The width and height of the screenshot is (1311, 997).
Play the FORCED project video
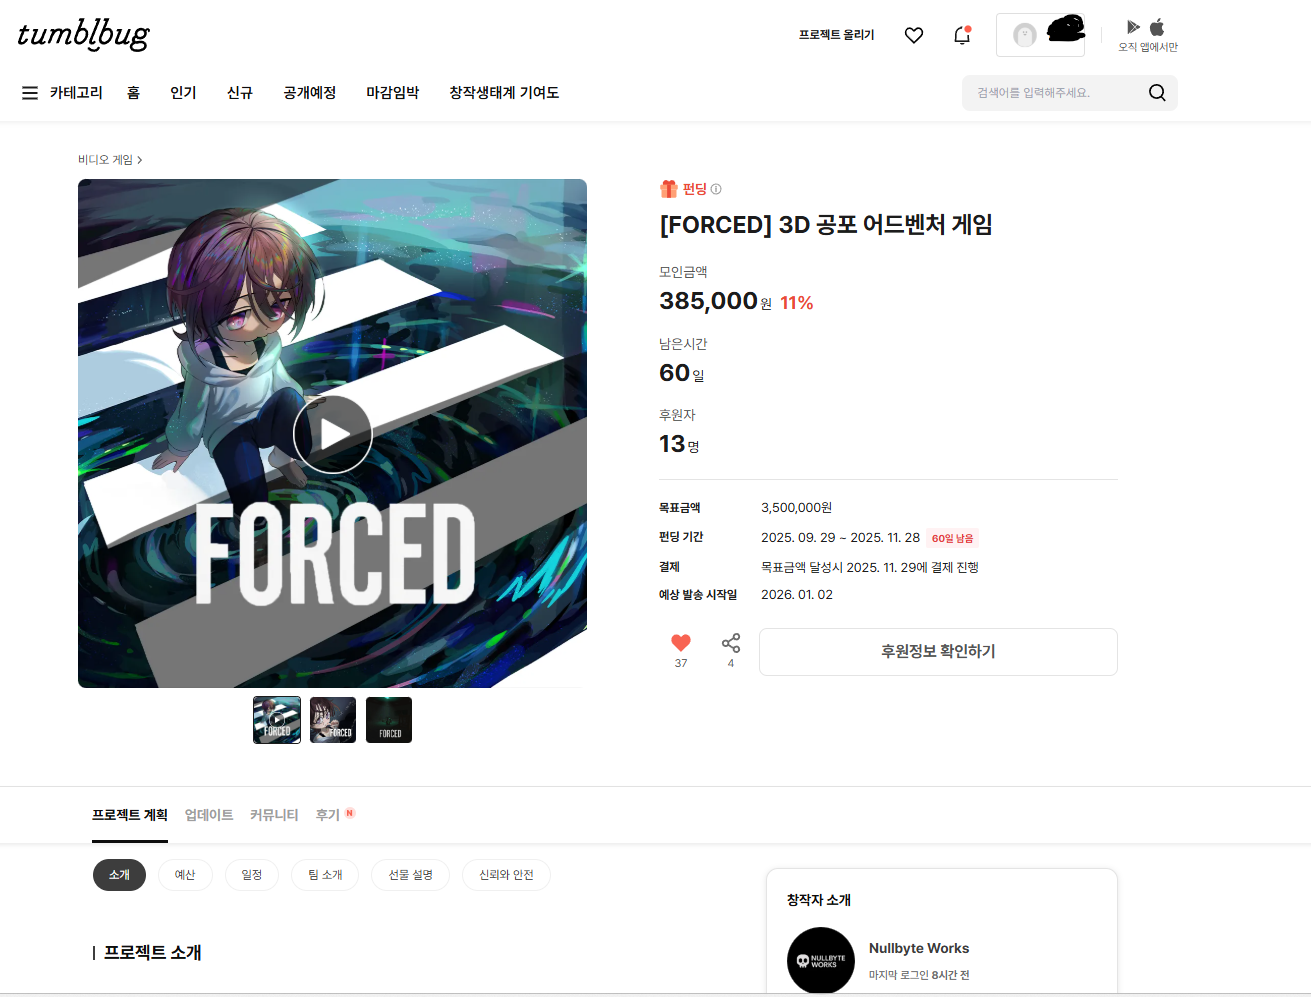pyautogui.click(x=333, y=434)
